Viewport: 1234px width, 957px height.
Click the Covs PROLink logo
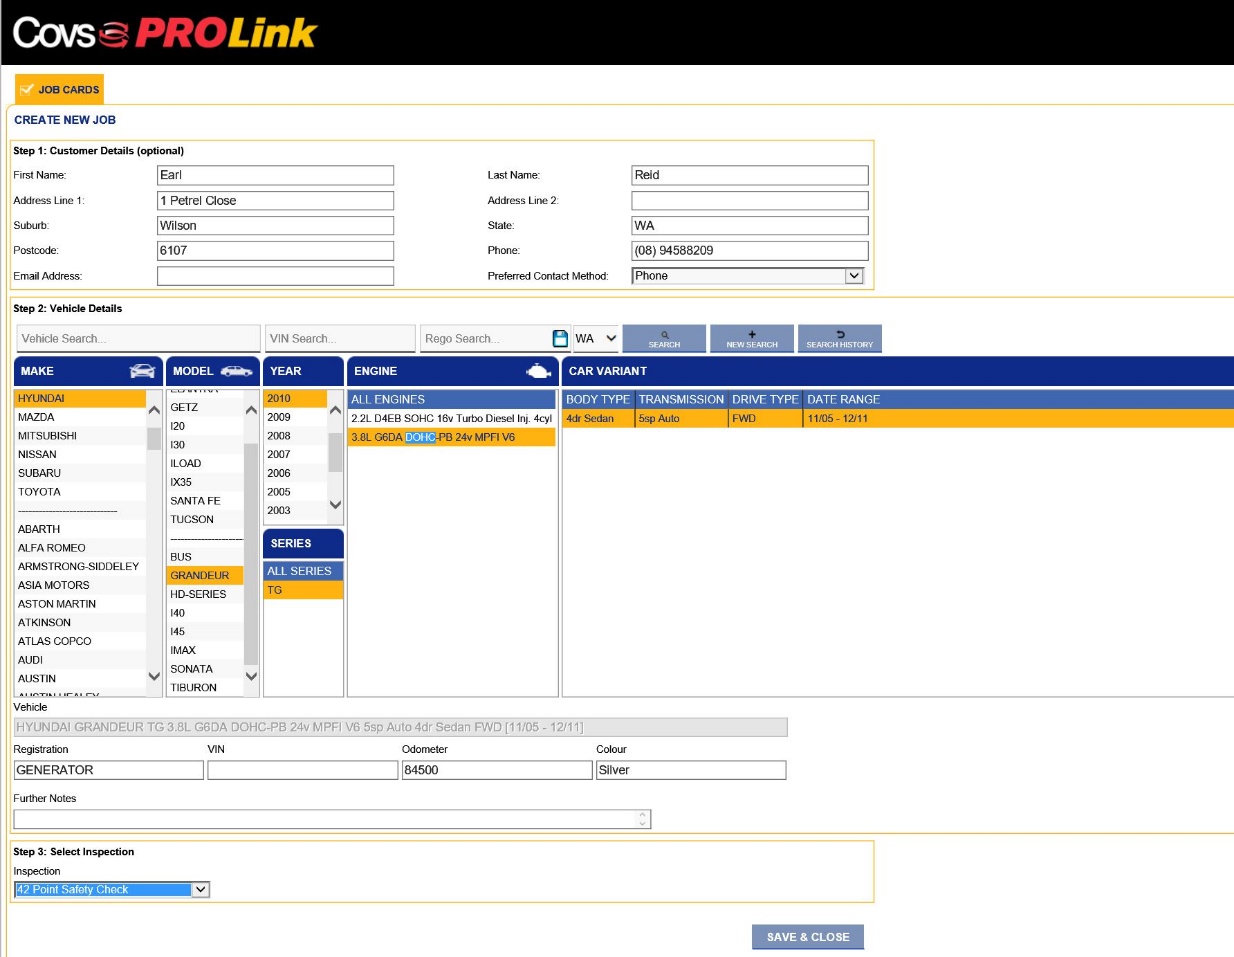(x=165, y=33)
